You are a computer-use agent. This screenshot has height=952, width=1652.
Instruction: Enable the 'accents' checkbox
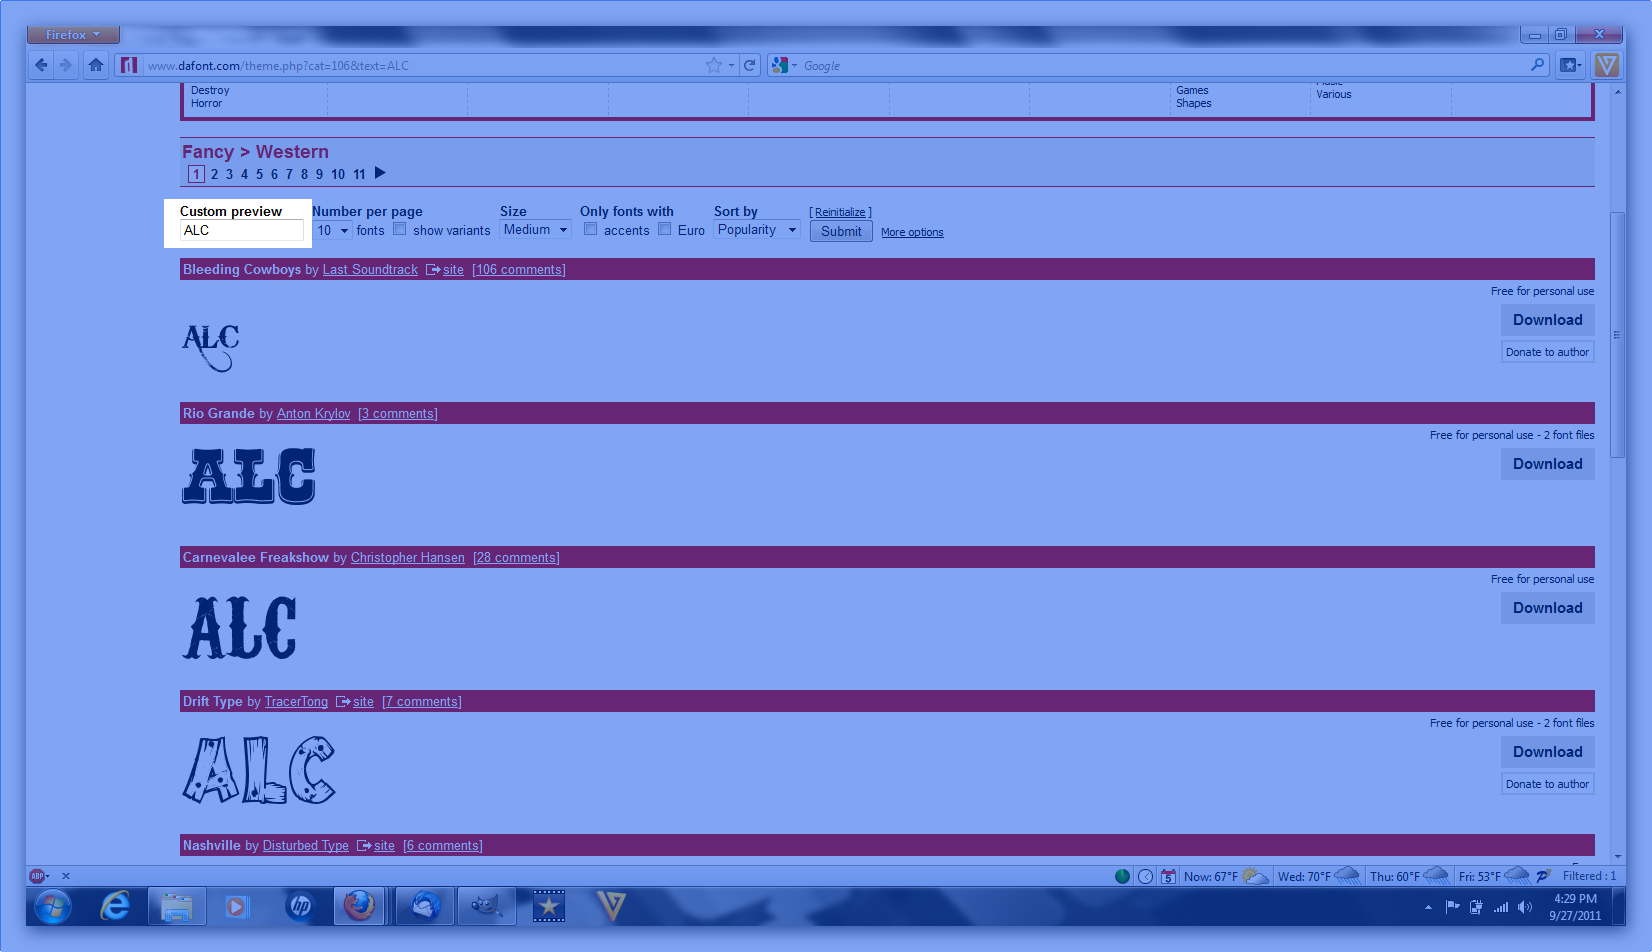tap(591, 229)
